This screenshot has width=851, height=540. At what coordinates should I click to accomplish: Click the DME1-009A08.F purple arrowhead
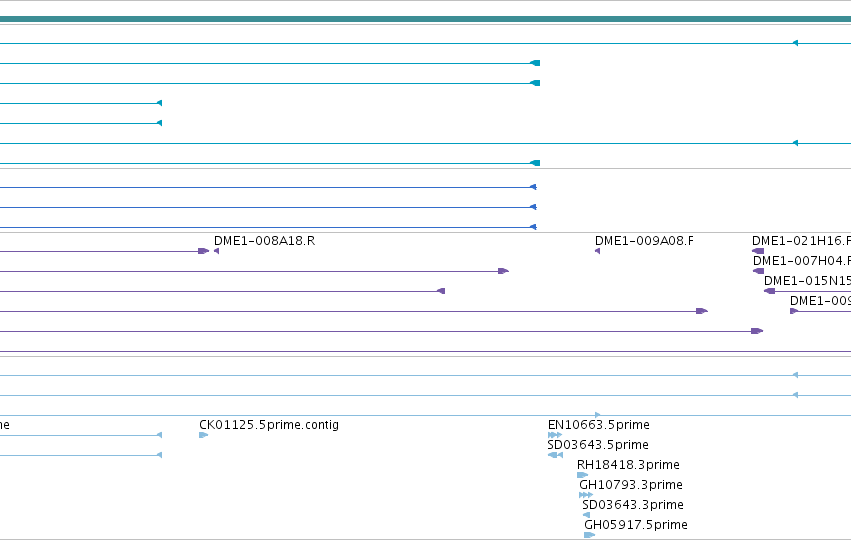click(x=598, y=251)
